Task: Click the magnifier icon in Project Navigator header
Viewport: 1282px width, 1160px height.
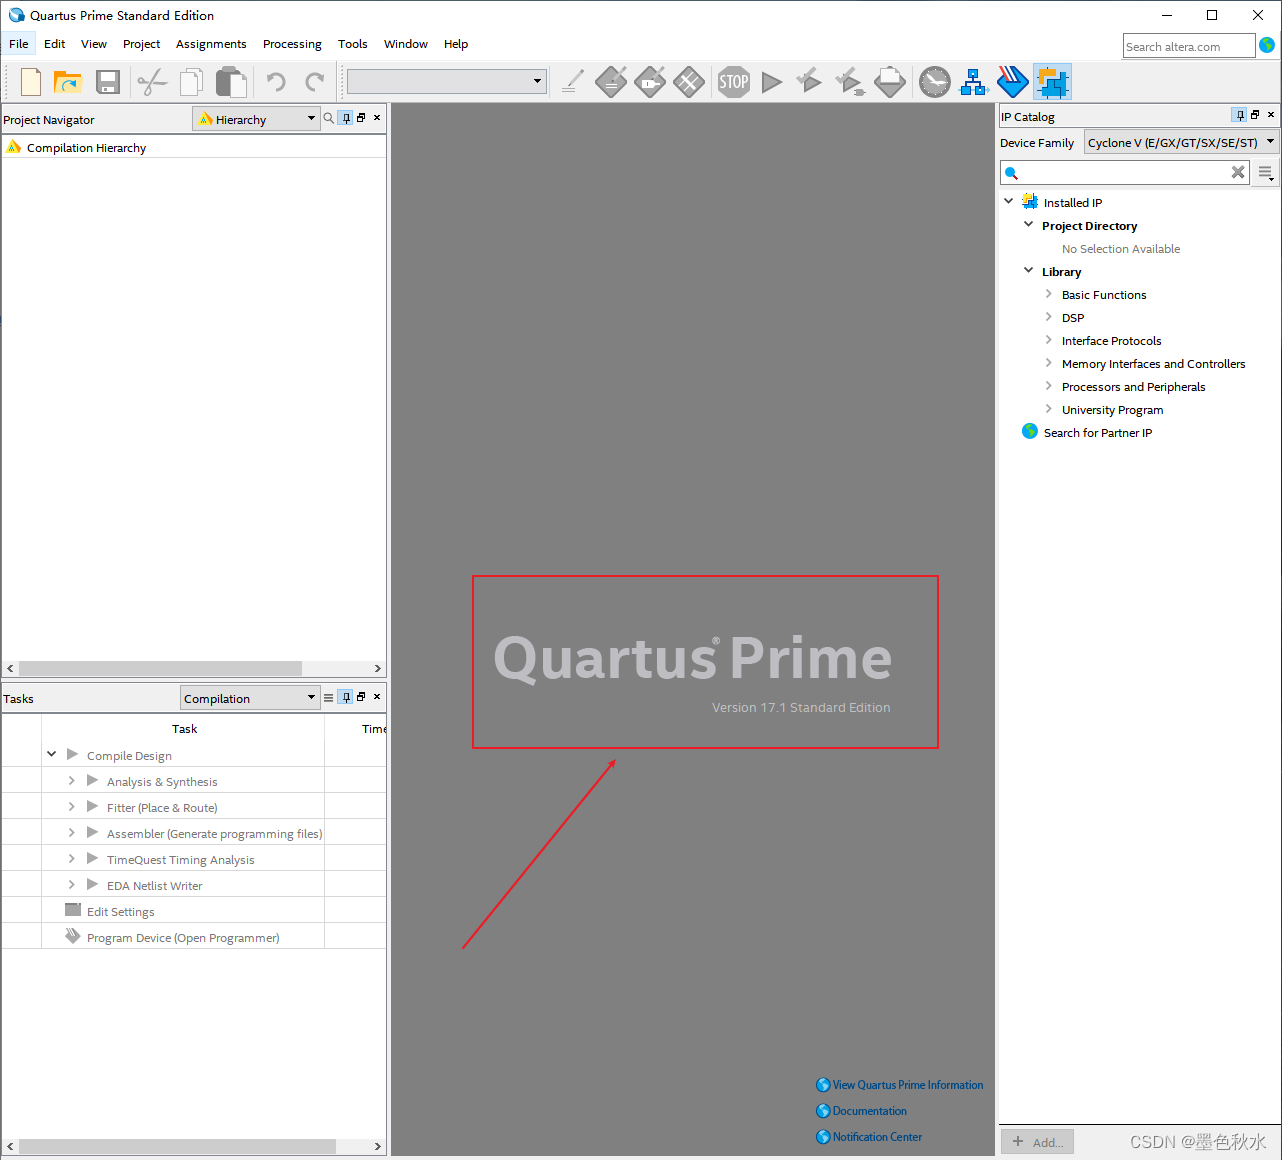Action: (328, 118)
